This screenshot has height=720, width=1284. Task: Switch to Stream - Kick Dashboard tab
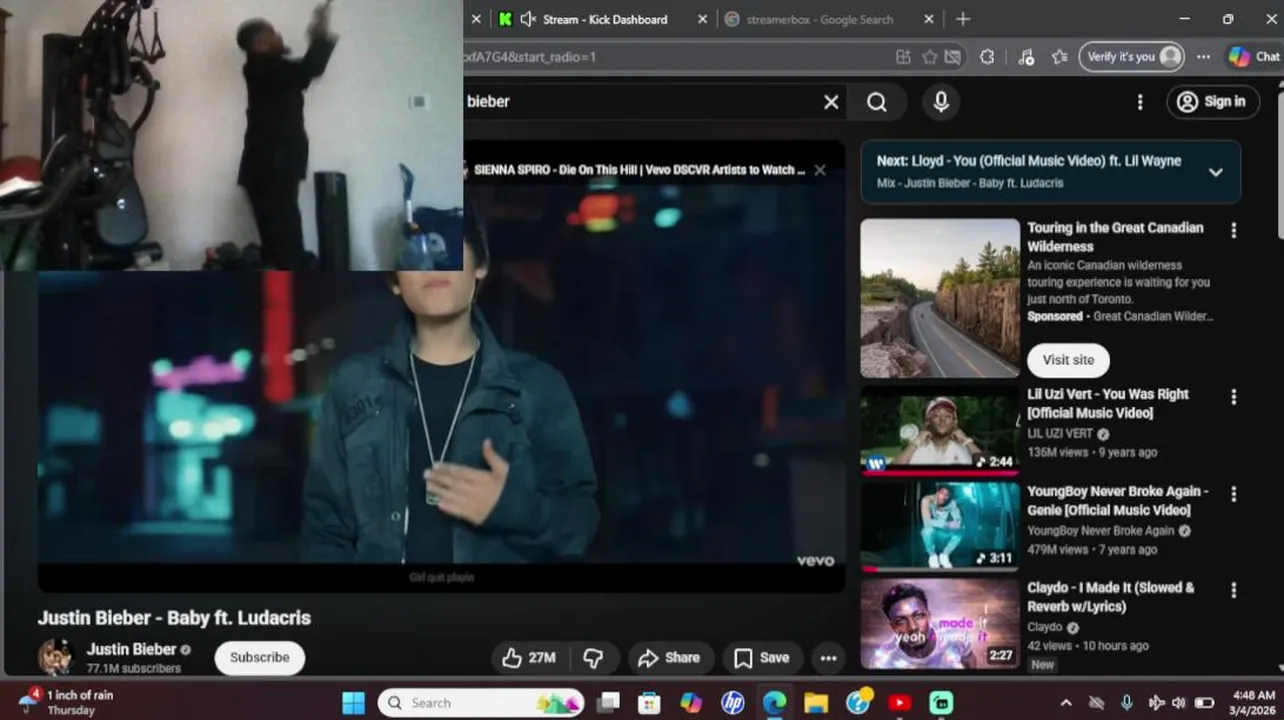(605, 19)
